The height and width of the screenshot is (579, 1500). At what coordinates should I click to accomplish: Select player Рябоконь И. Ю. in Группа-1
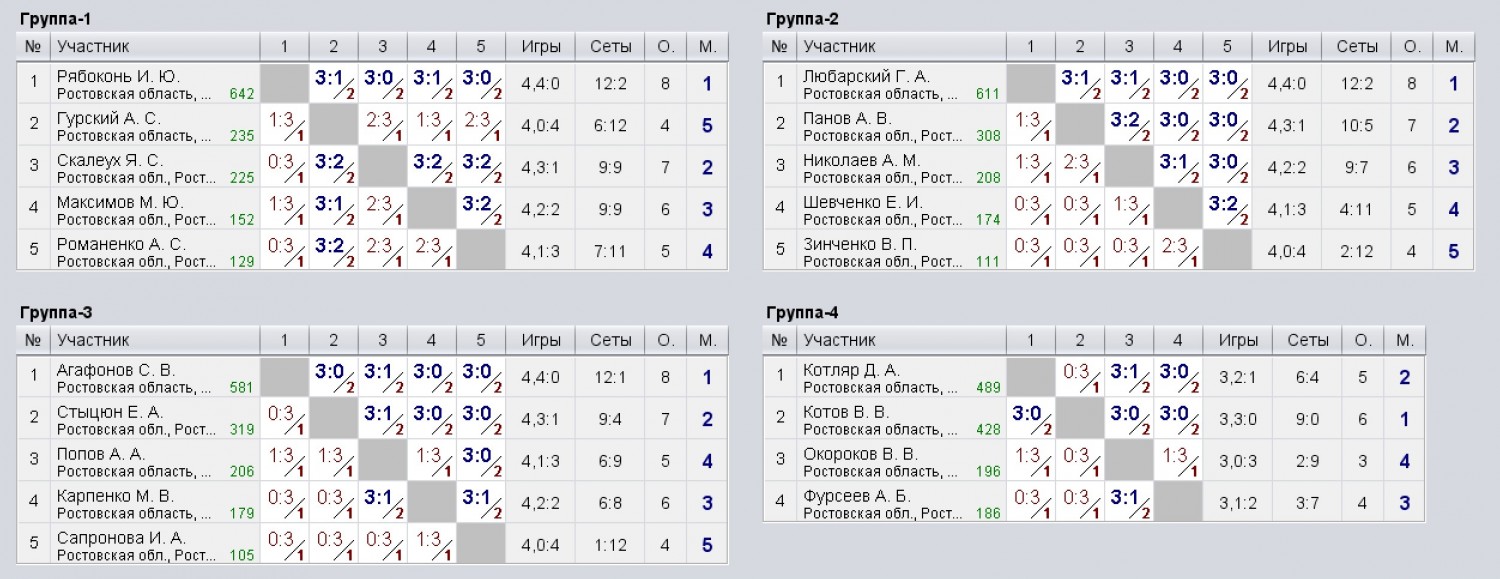119,77
